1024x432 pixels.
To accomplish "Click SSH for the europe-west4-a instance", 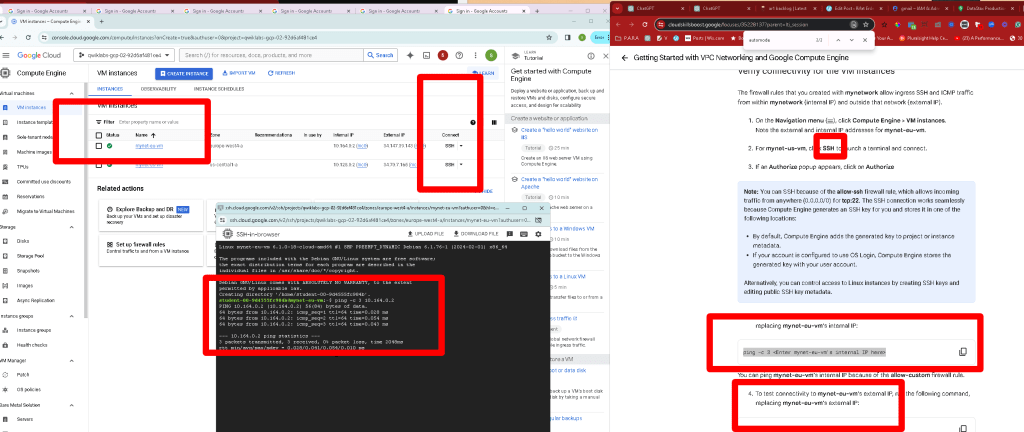I will pos(449,146).
